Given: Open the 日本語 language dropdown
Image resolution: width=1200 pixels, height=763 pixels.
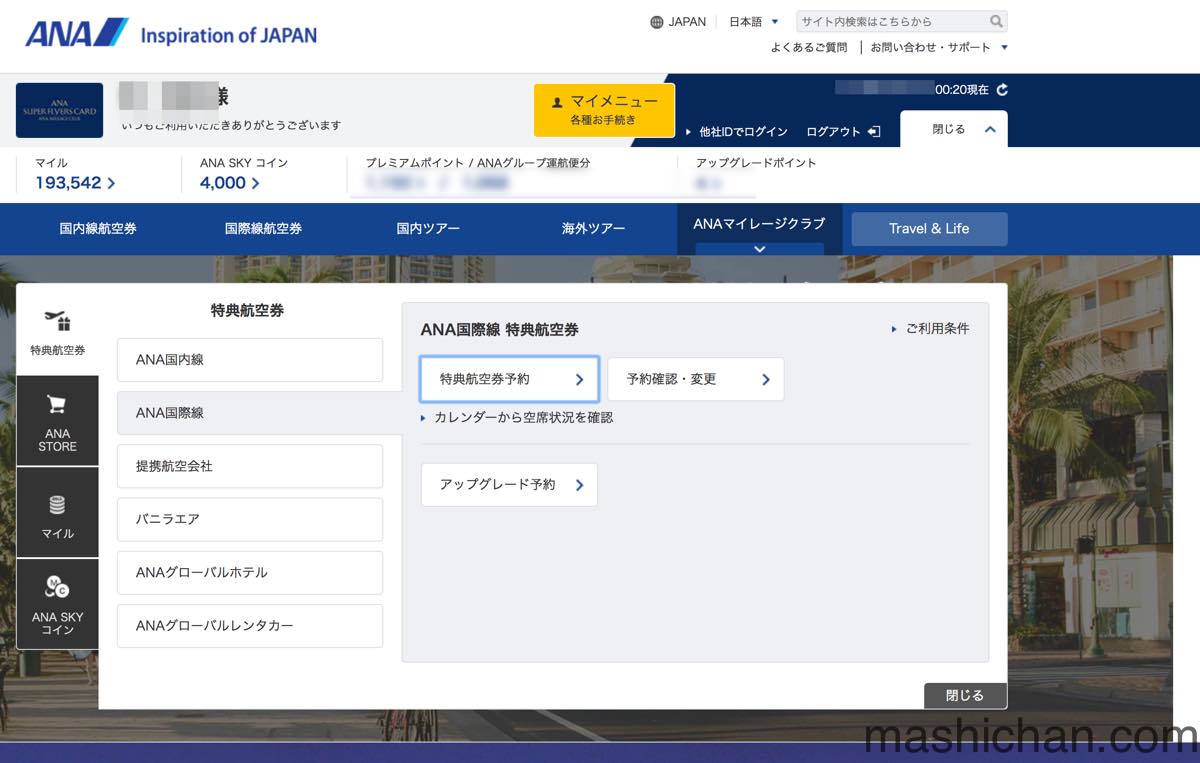Looking at the screenshot, I should coord(754,22).
